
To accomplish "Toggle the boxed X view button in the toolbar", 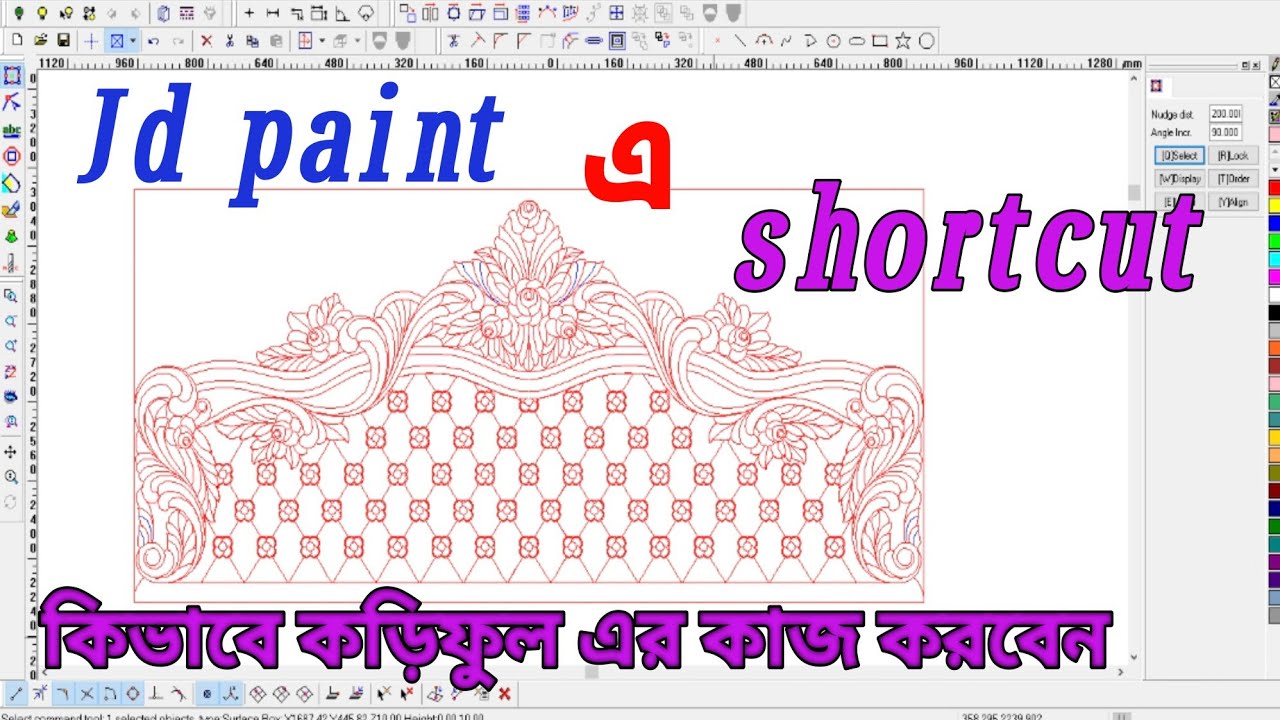I will tap(117, 41).
